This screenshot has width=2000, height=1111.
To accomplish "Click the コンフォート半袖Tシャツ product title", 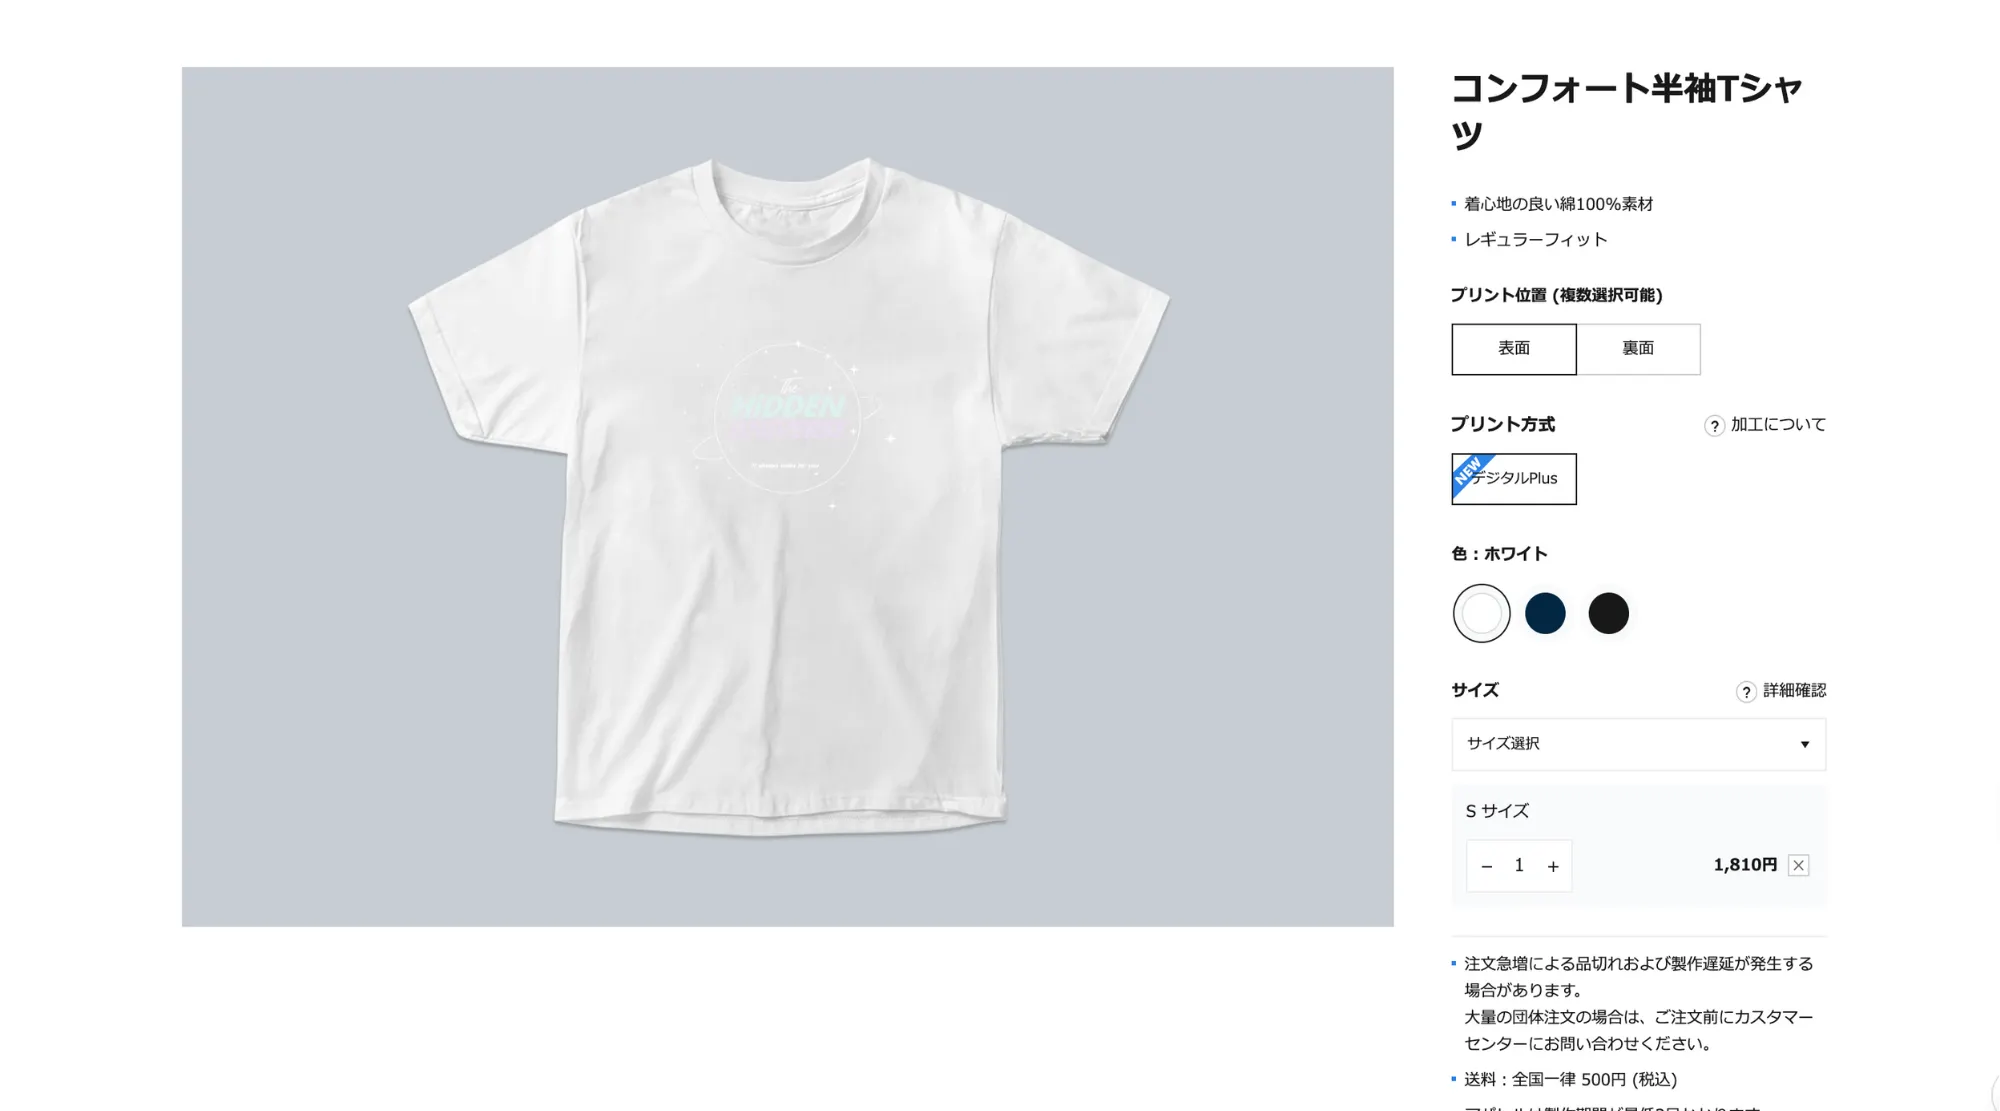I will (1626, 110).
